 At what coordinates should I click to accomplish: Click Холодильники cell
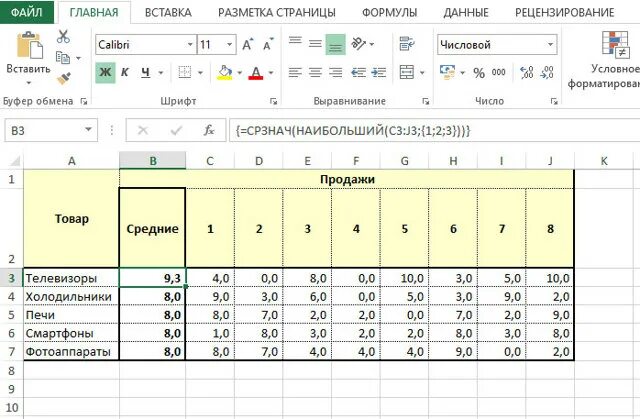(x=71, y=297)
